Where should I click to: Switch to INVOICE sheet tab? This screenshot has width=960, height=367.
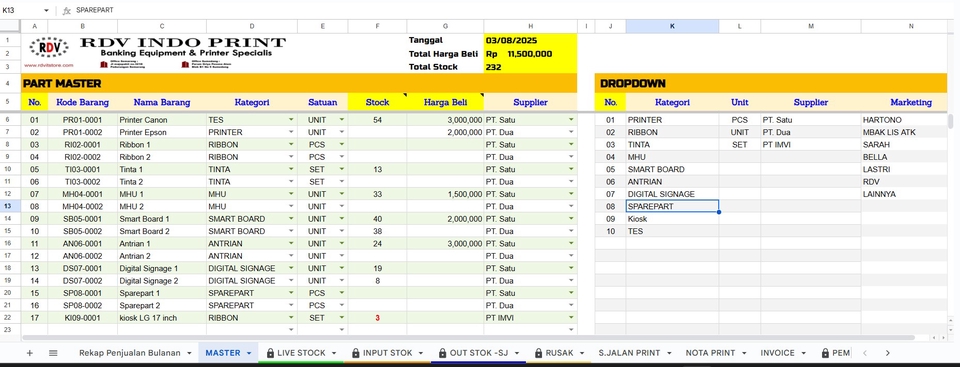[778, 353]
